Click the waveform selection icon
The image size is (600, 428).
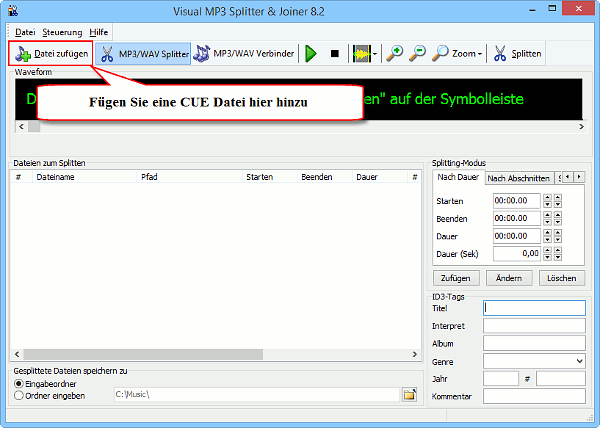click(362, 54)
